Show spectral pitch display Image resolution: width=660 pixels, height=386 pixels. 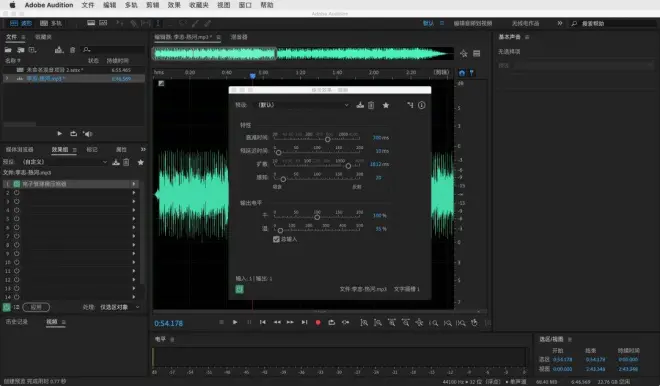click(103, 23)
